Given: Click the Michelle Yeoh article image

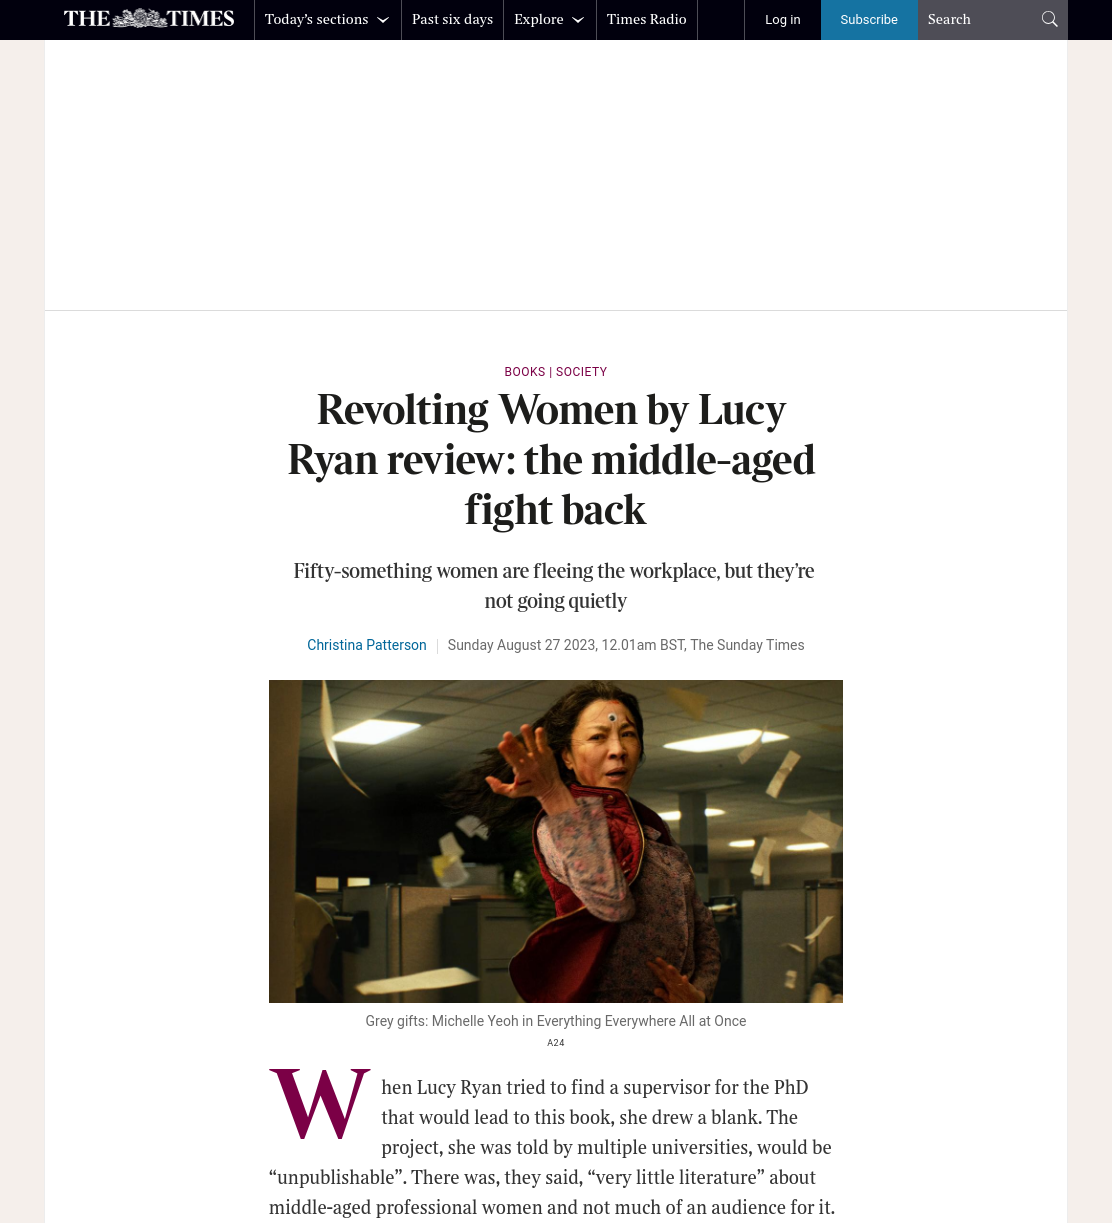Looking at the screenshot, I should click(556, 841).
